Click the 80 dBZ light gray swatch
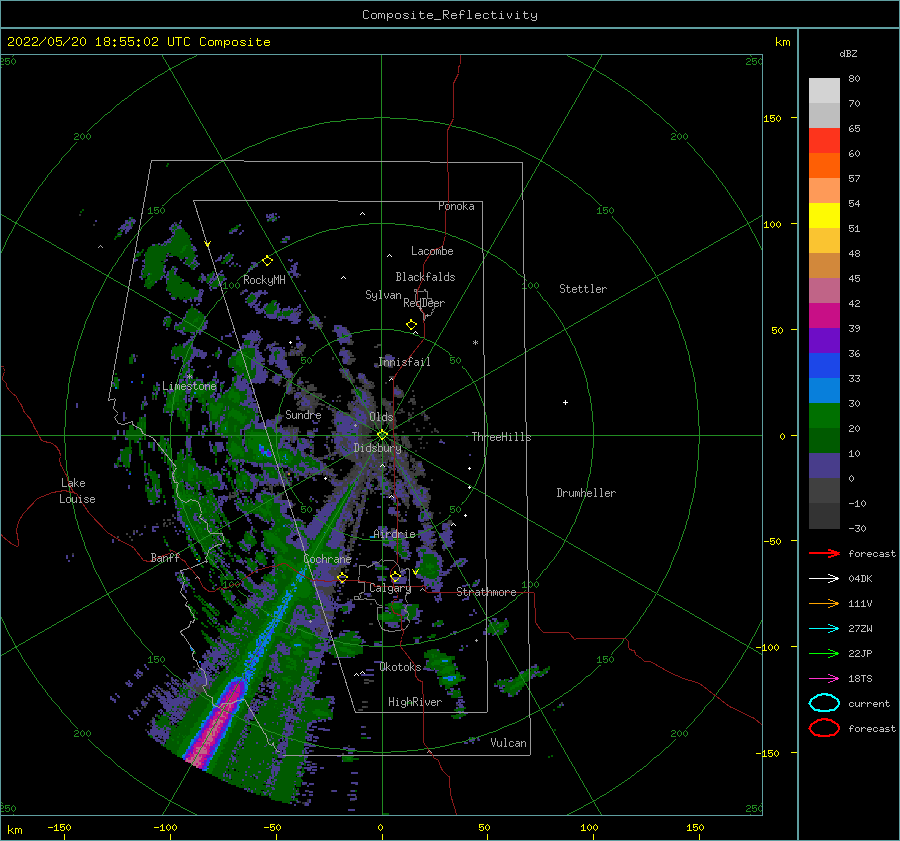The width and height of the screenshot is (900, 841). click(824, 90)
